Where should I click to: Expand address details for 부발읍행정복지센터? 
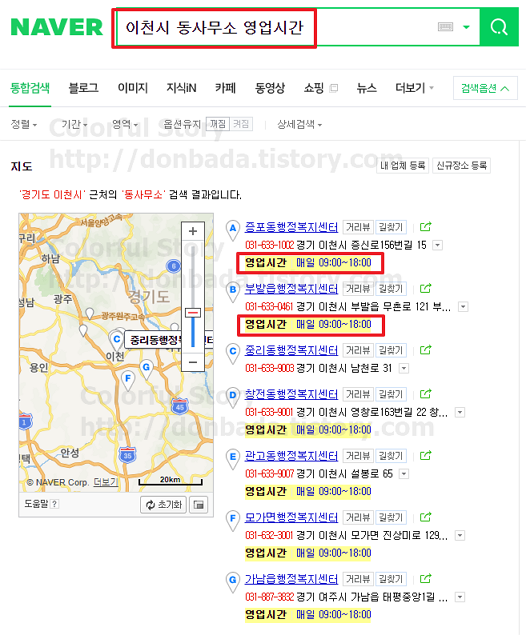pos(463,307)
